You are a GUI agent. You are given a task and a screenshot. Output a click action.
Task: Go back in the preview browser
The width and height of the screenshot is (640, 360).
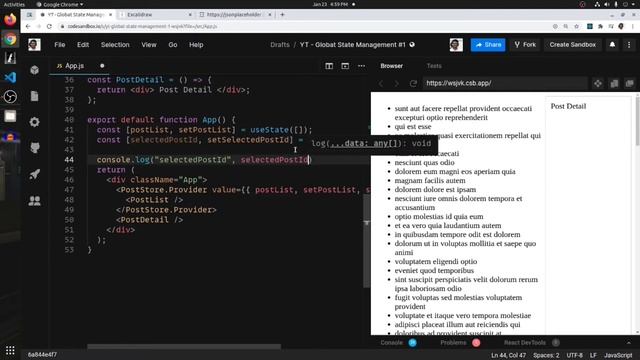[381, 83]
